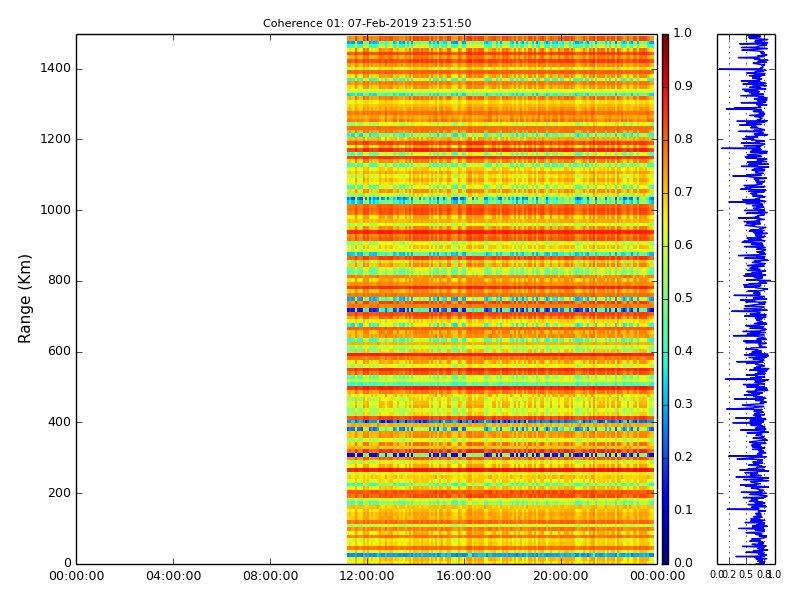This screenshot has width=800, height=600.
Task: Click the colorbar 0.9 label
Action: click(x=683, y=86)
